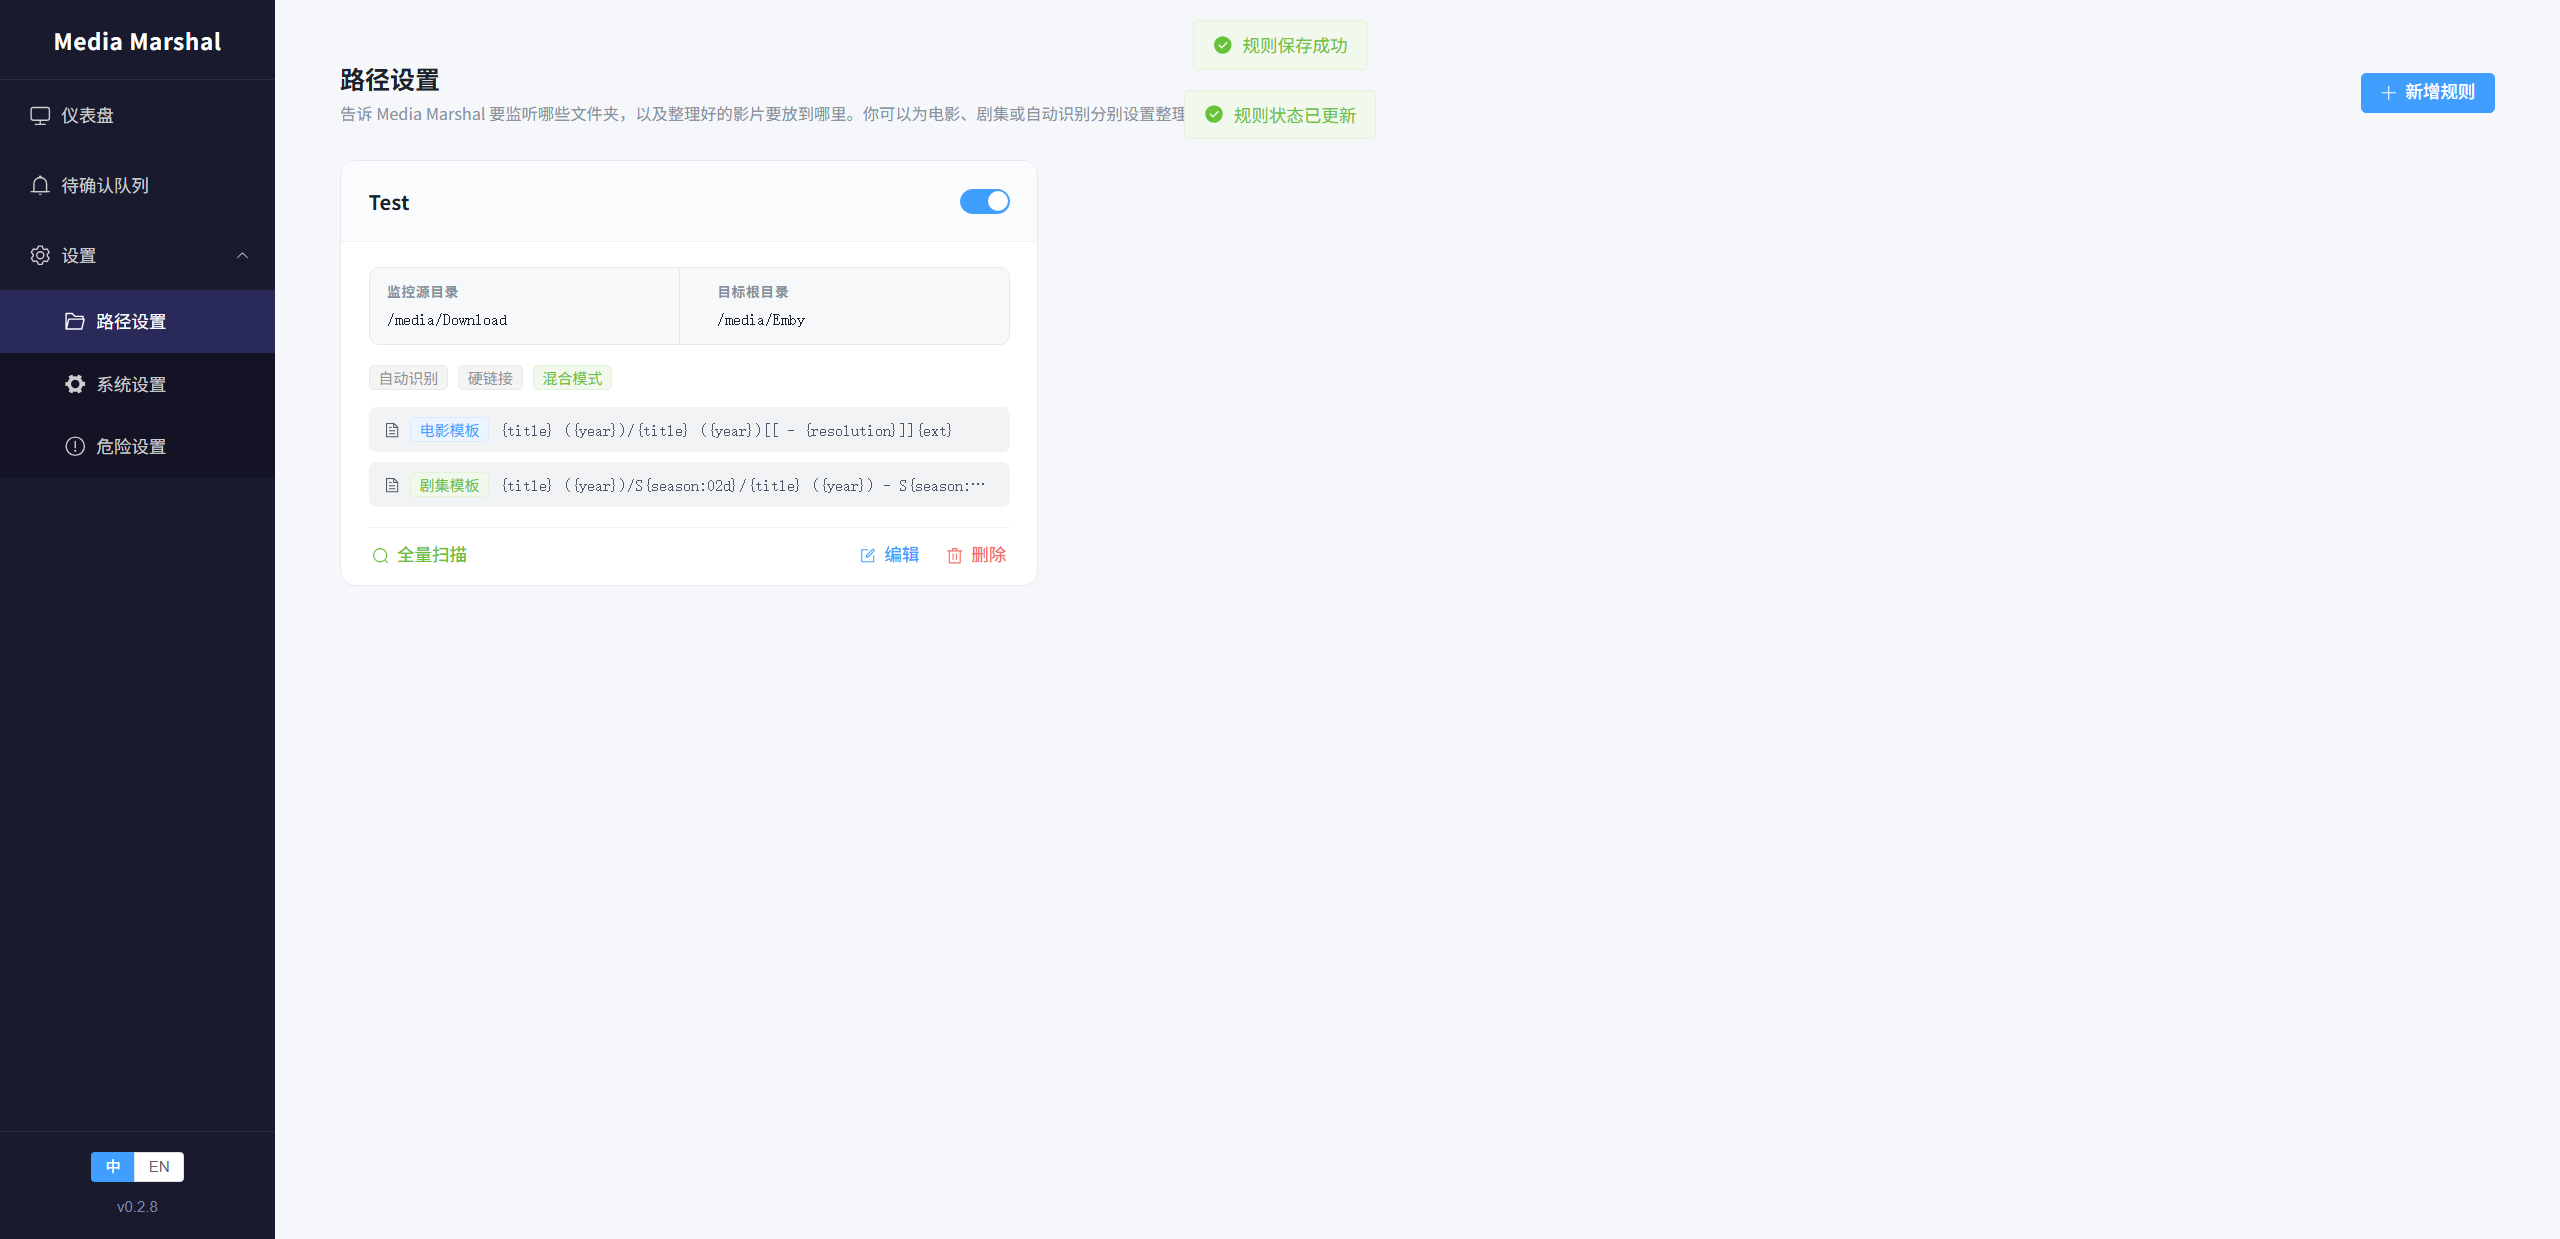Click the document icon beside 电影模板
This screenshot has width=2560, height=1239.
click(392, 430)
